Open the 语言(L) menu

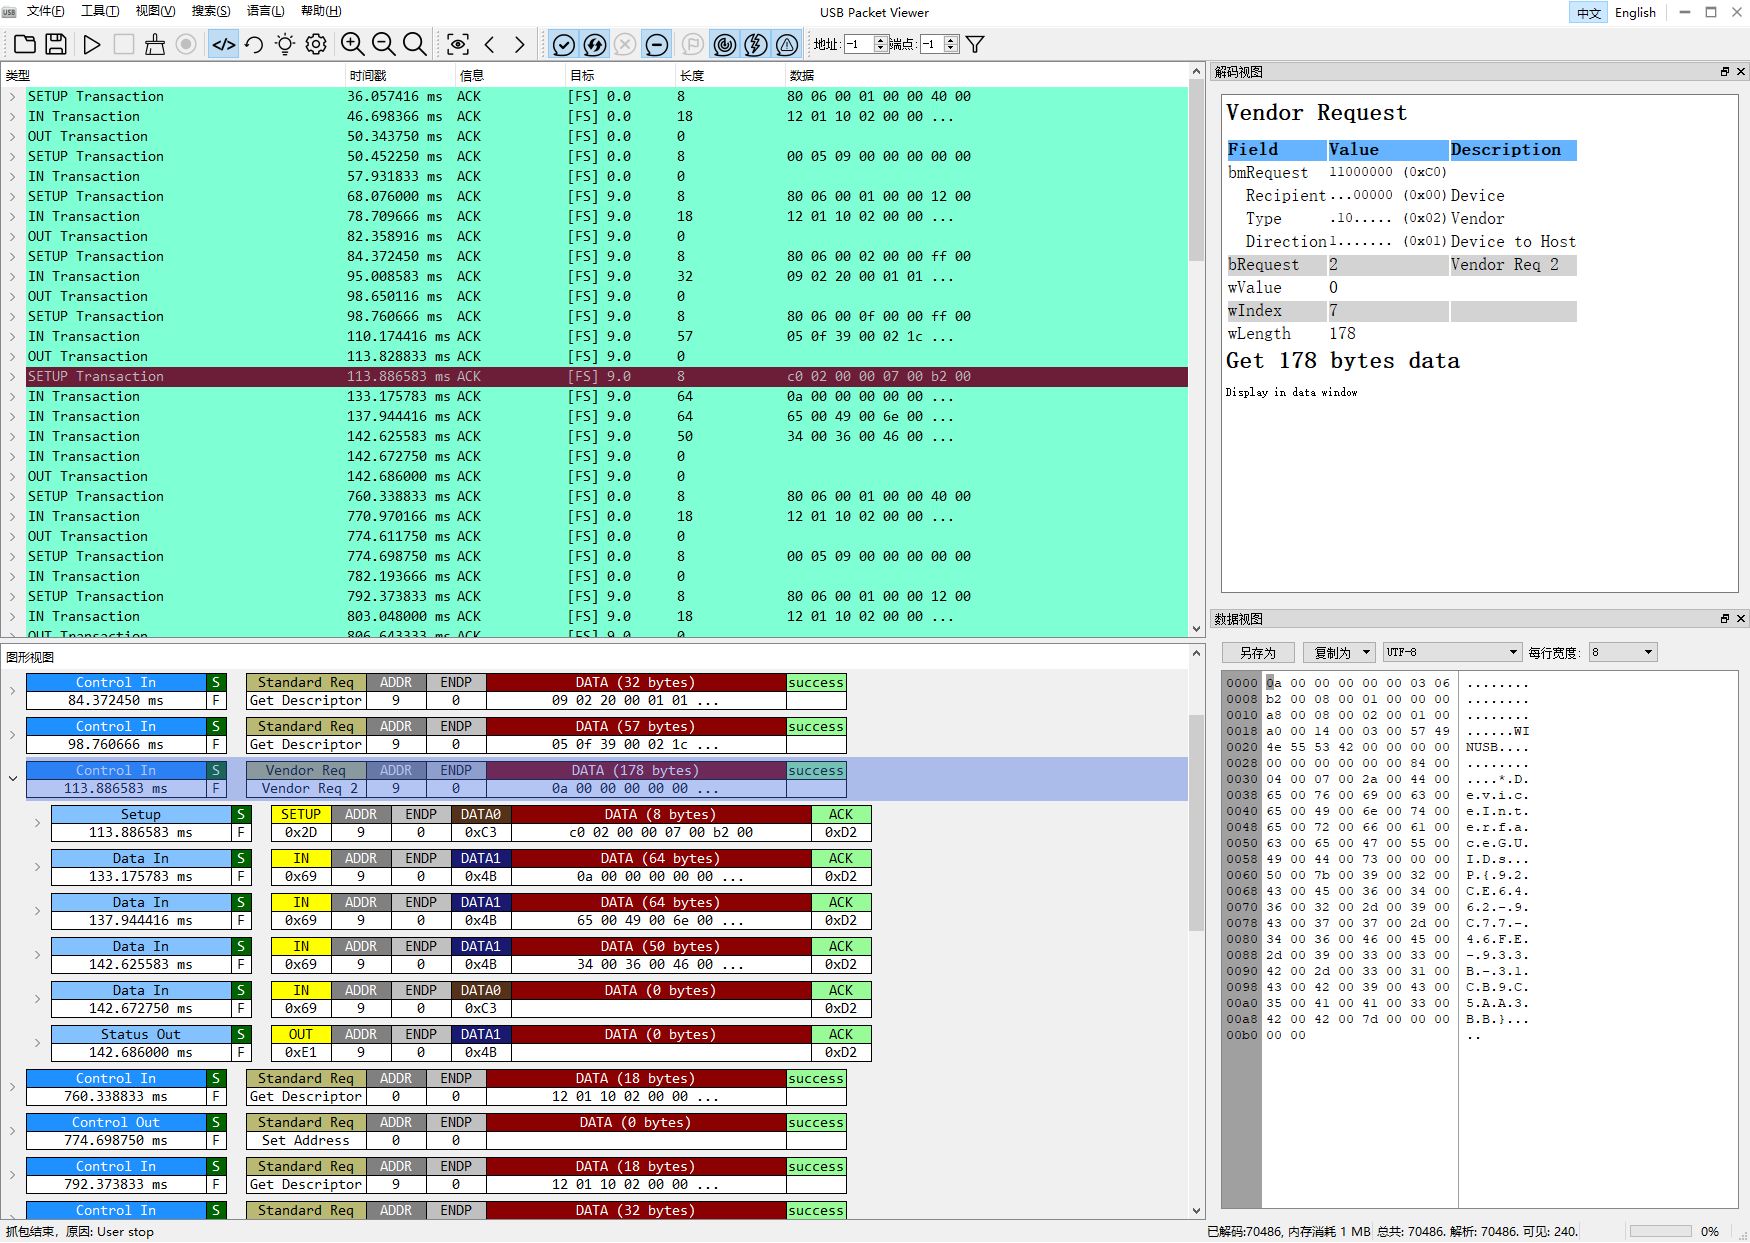tap(266, 11)
